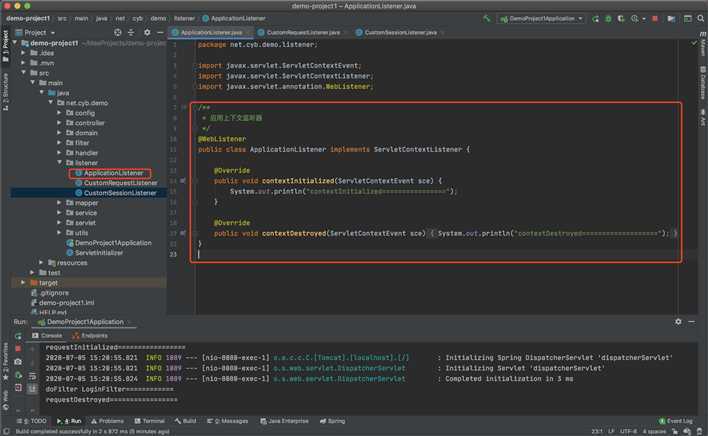Open Project panel settings gear

coord(147,32)
